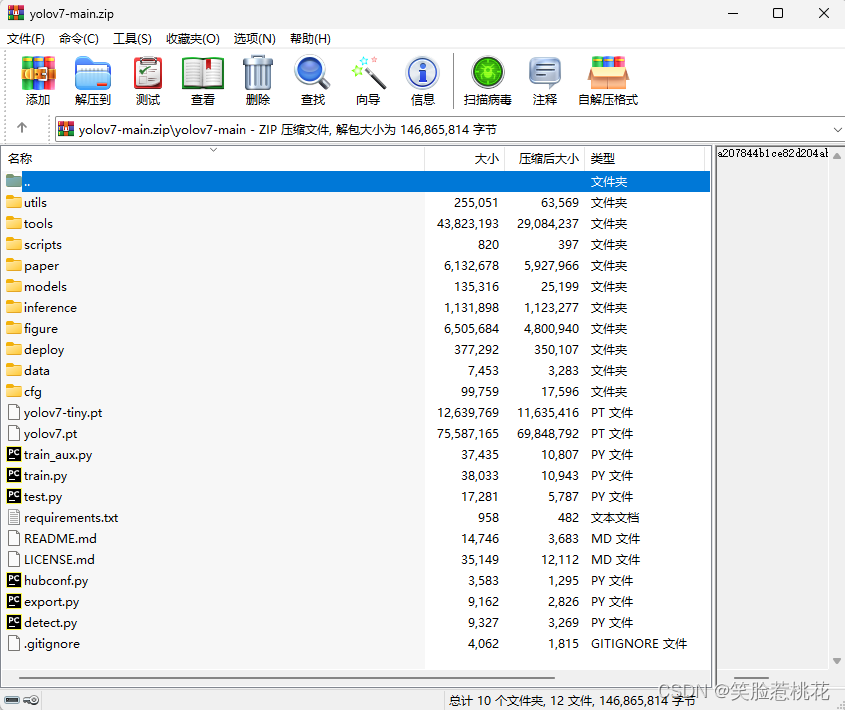Select the parent folder ".." row
This screenshot has width=845, height=710.
point(356,182)
